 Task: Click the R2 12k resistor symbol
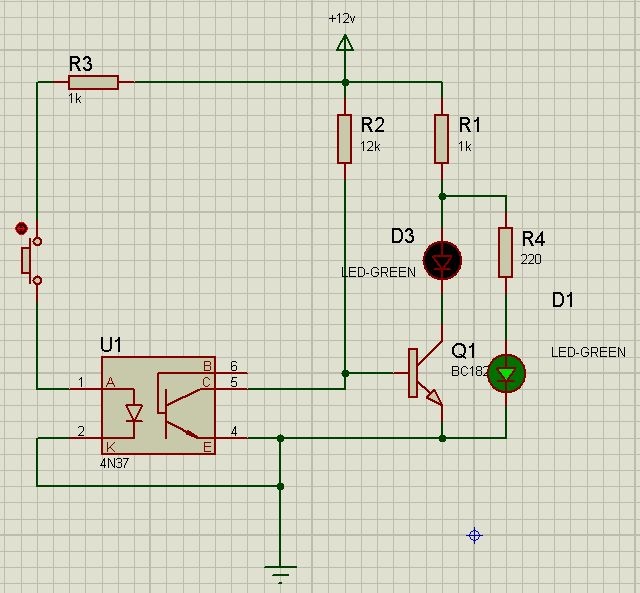click(x=344, y=138)
